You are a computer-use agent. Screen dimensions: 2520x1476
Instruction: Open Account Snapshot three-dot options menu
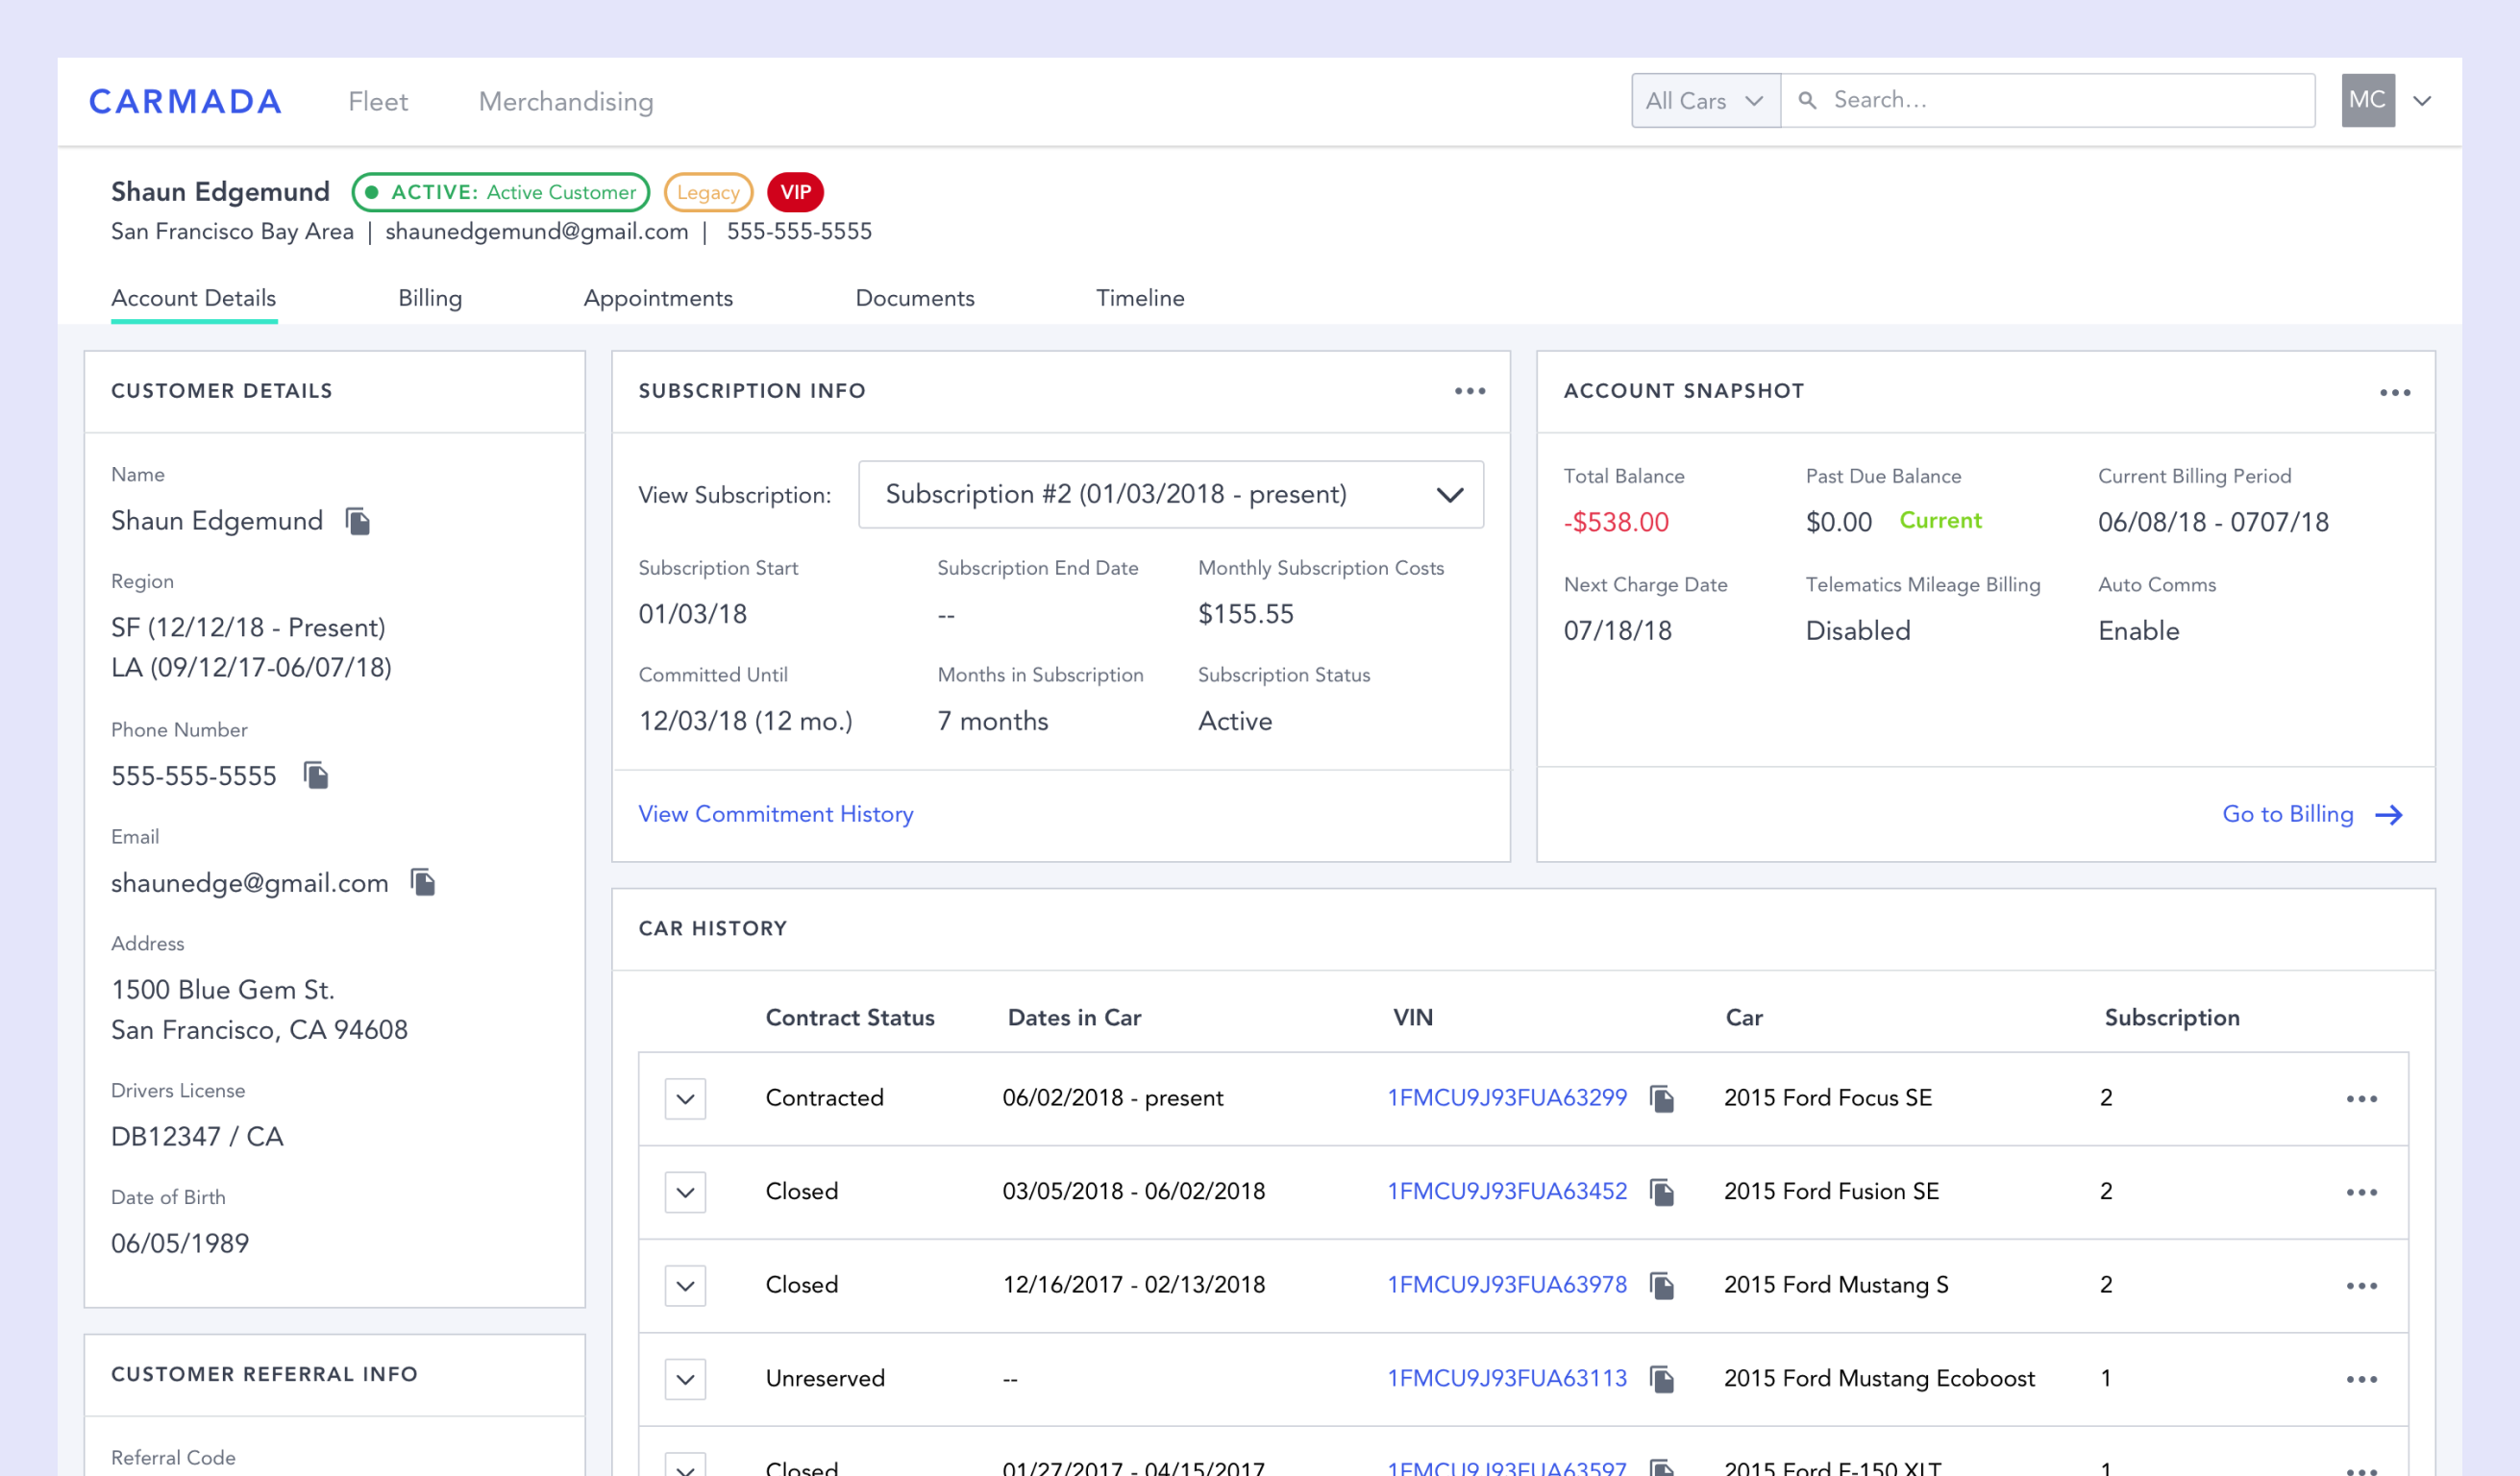(x=2394, y=392)
